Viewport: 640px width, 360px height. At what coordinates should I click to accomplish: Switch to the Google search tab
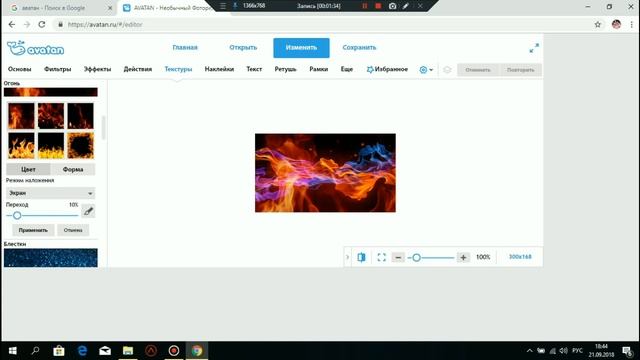pos(60,8)
